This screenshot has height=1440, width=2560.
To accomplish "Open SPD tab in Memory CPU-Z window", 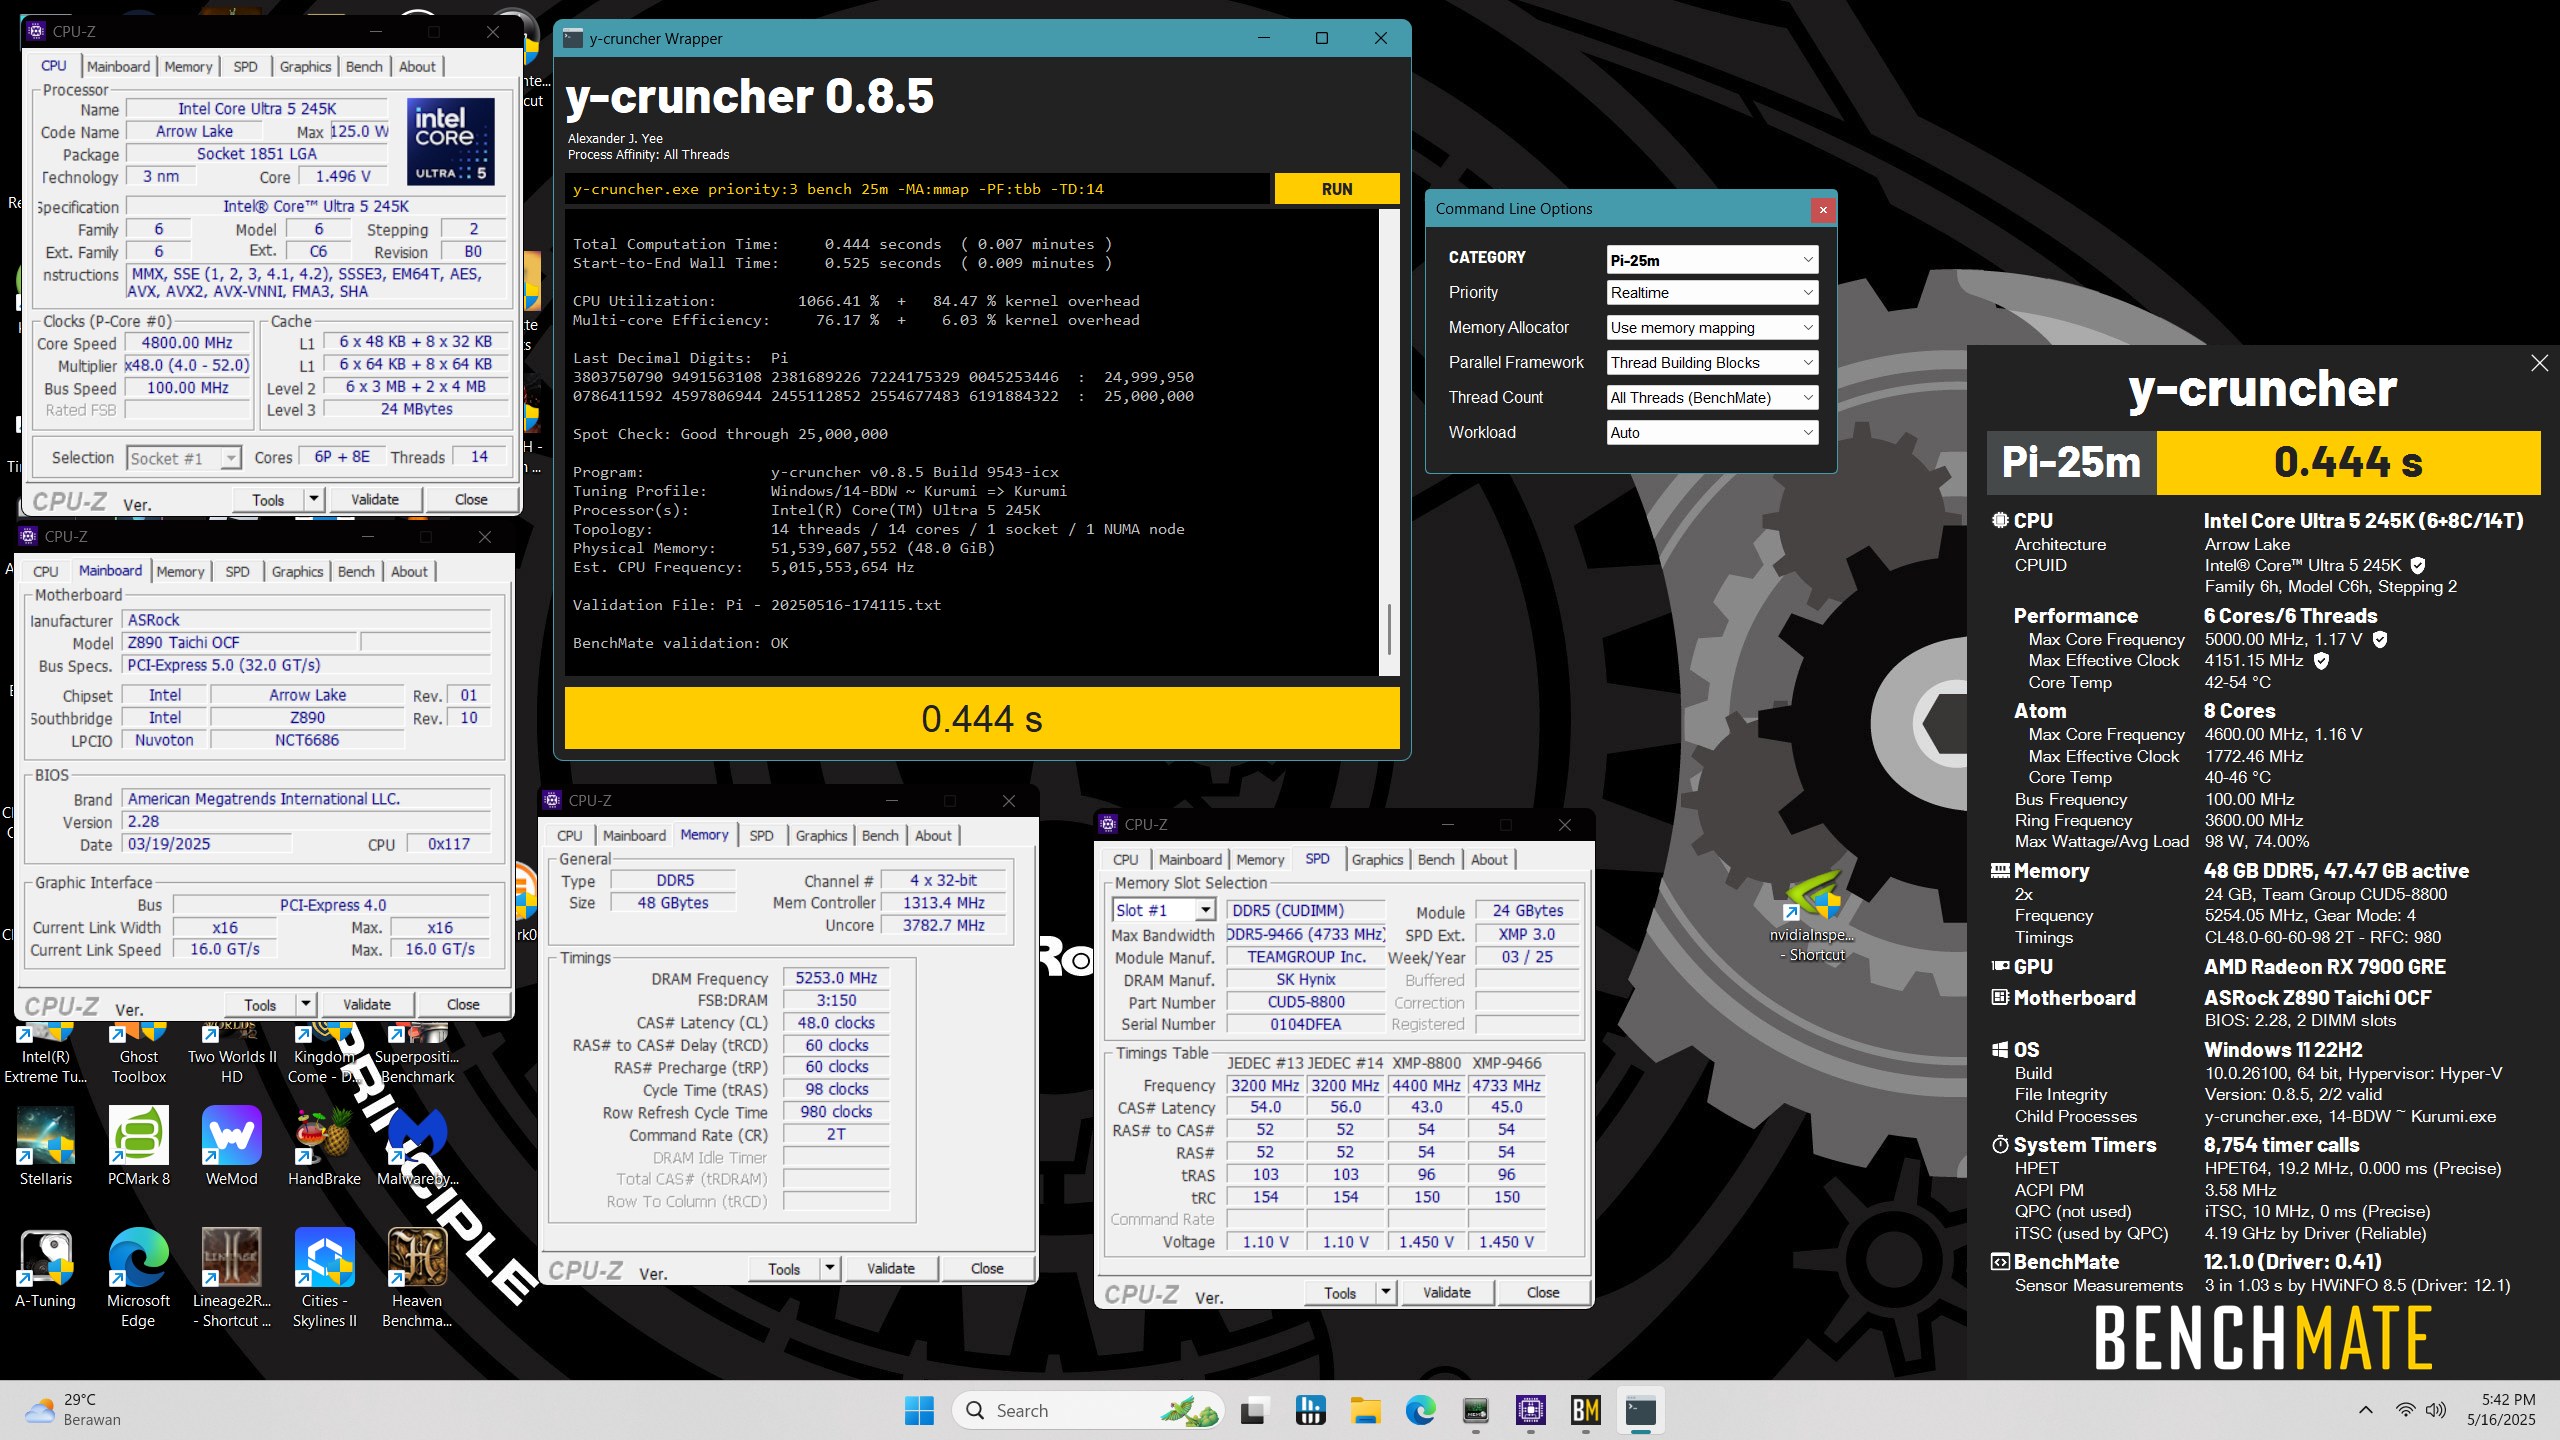I will (761, 835).
